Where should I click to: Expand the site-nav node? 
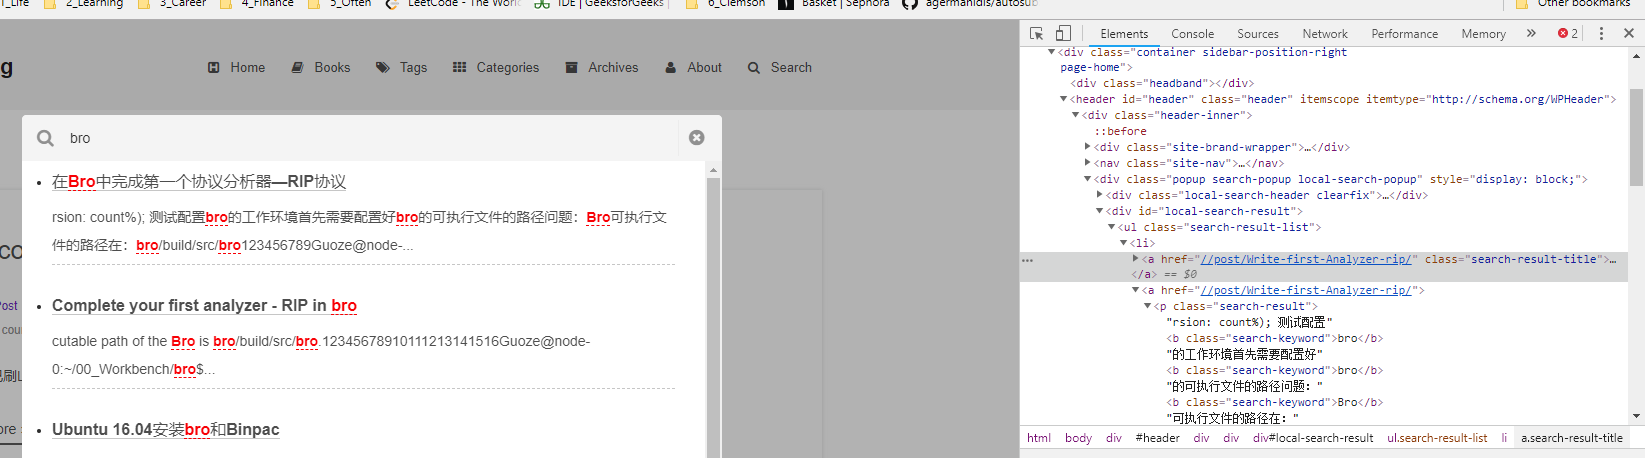[1088, 163]
